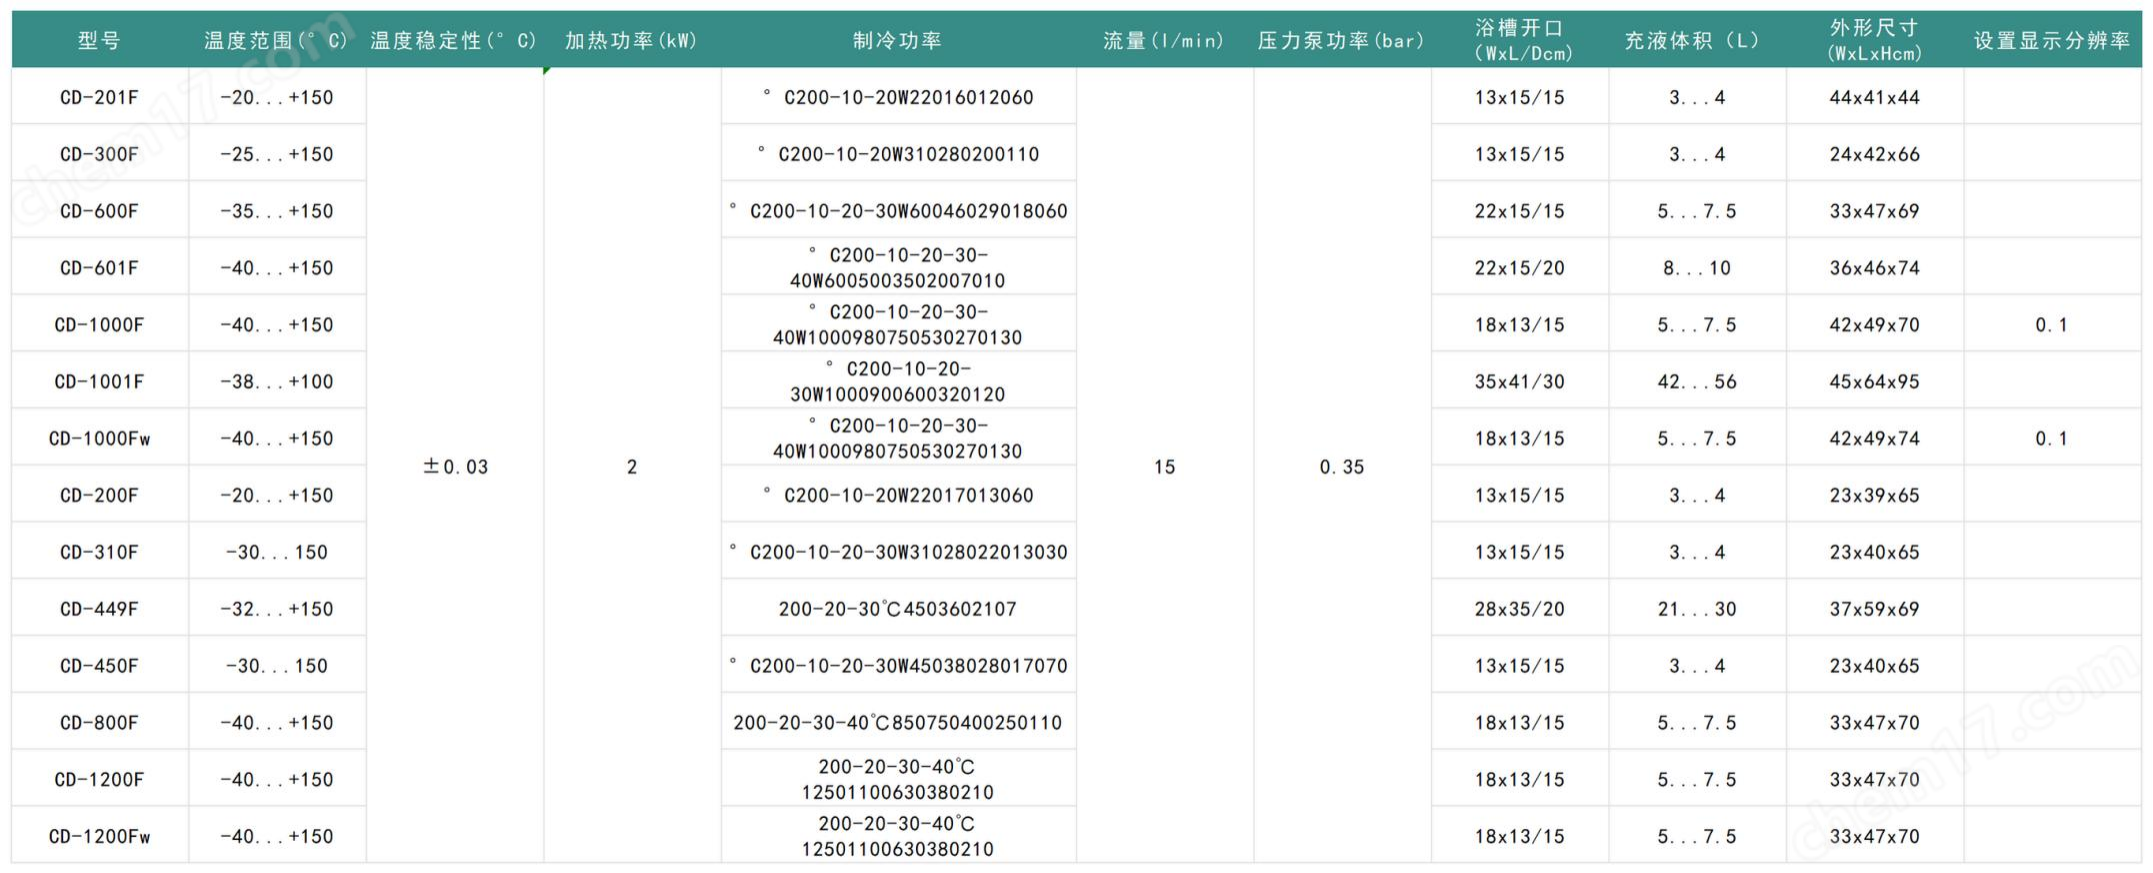Select model cell CD-450F
The width and height of the screenshot is (2153, 873).
tap(99, 666)
